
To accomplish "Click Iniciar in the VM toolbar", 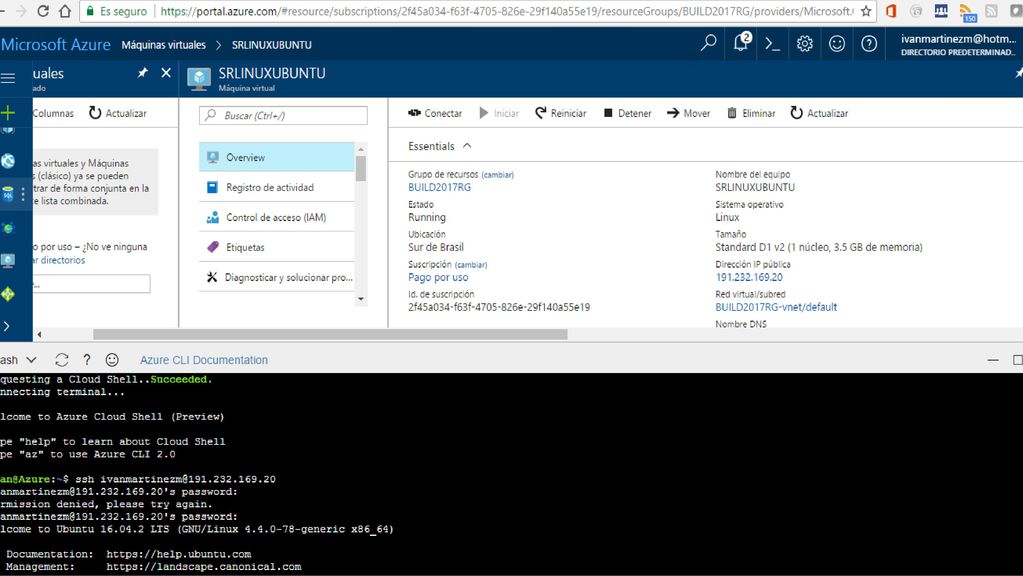I will pyautogui.click(x=499, y=113).
